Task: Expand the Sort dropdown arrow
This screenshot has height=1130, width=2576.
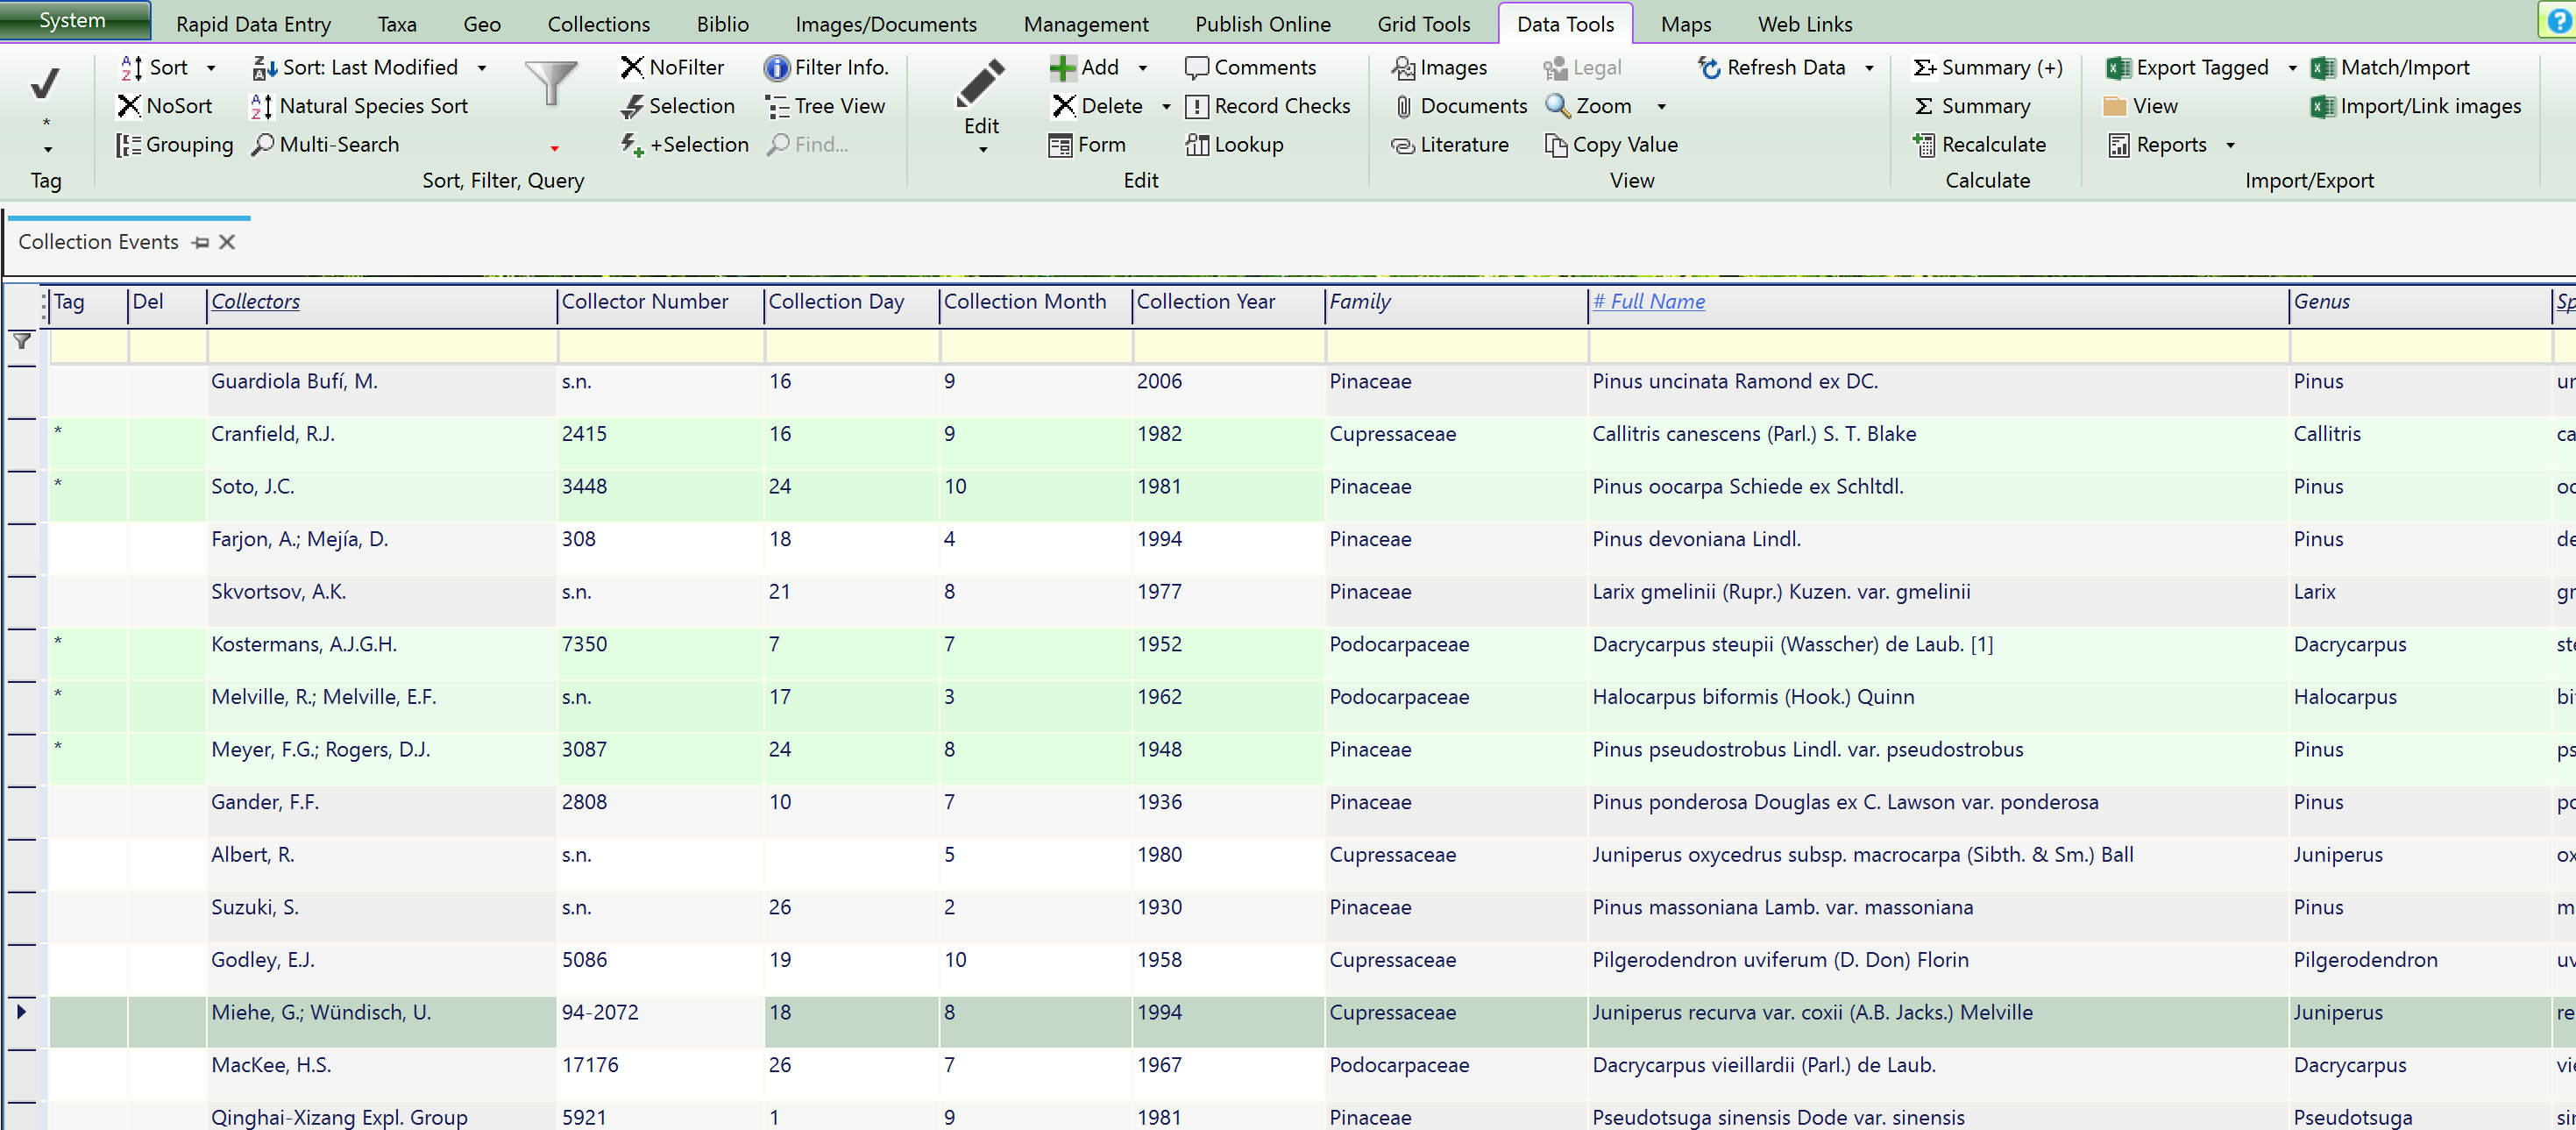Action: tap(211, 69)
